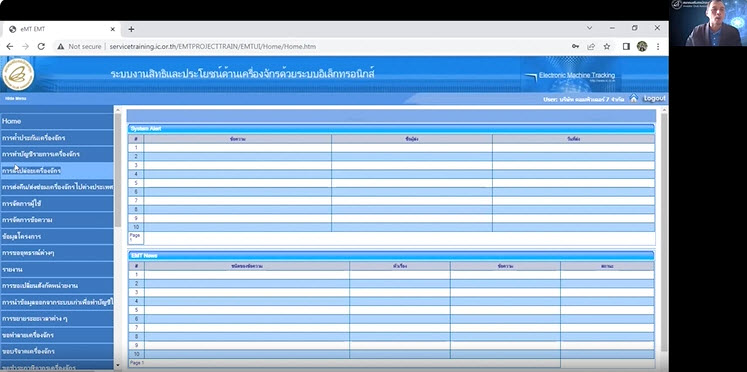Image resolution: width=747 pixels, height=372 pixels.
Task: Open the Home menu item
Action: [x=57, y=121]
